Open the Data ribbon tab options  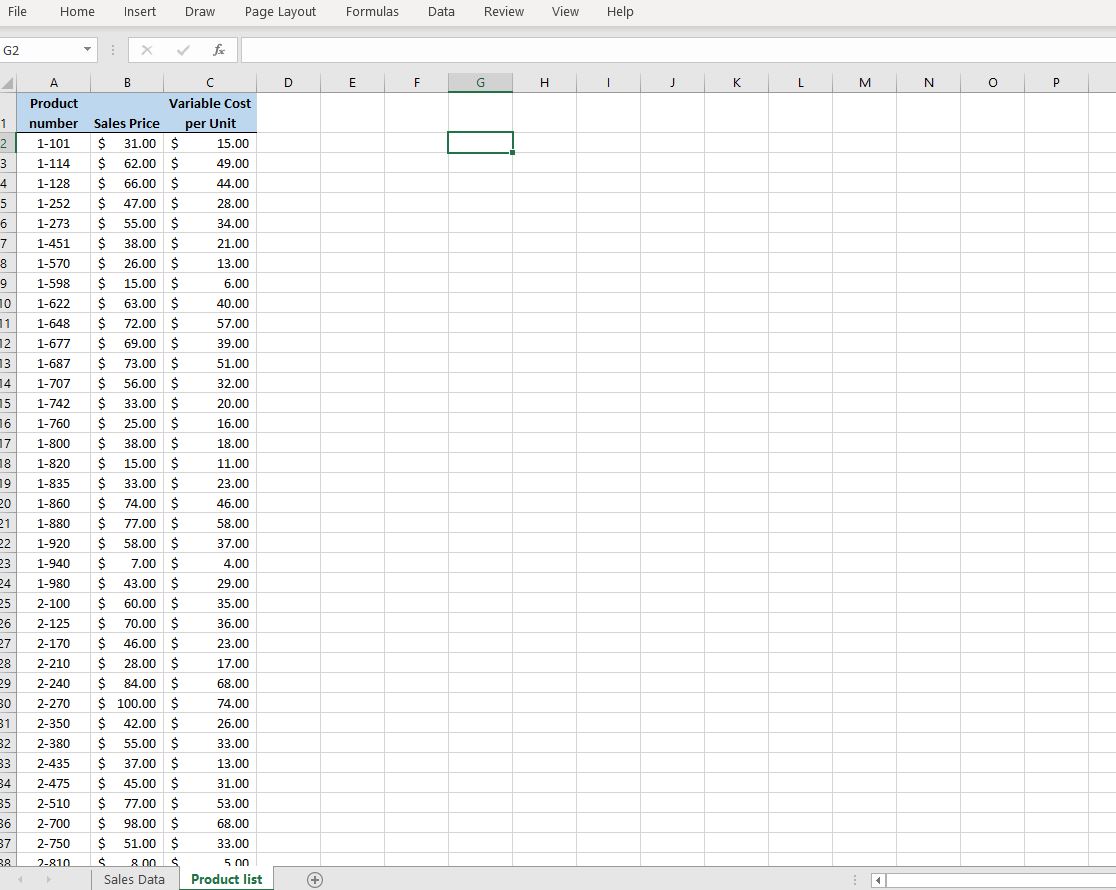(x=441, y=12)
